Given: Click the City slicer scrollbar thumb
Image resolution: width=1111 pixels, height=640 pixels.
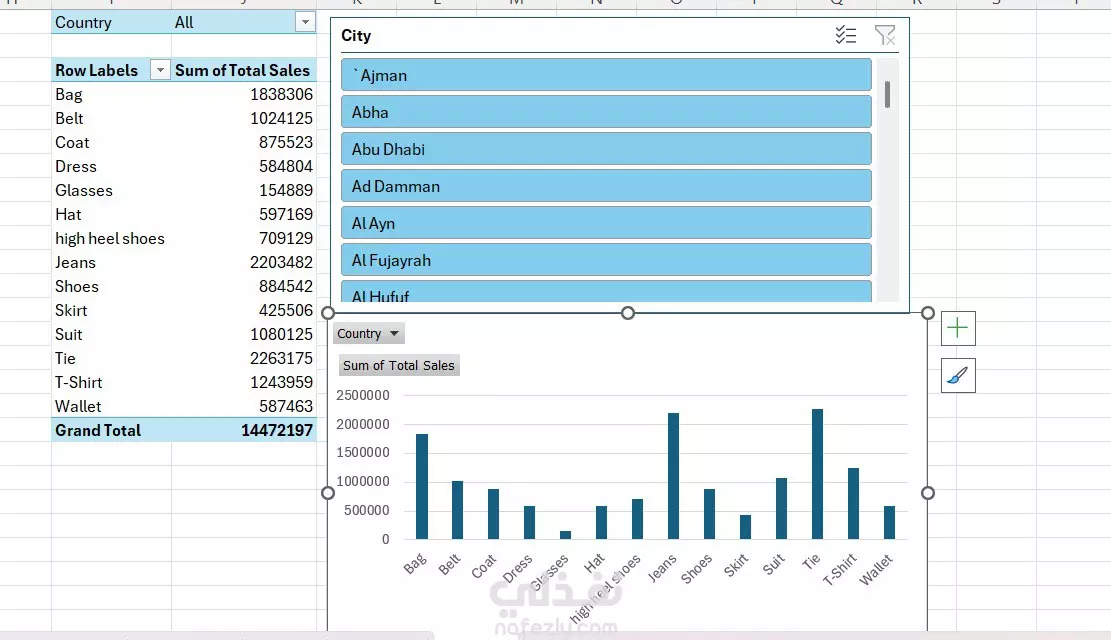Looking at the screenshot, I should pyautogui.click(x=887, y=94).
